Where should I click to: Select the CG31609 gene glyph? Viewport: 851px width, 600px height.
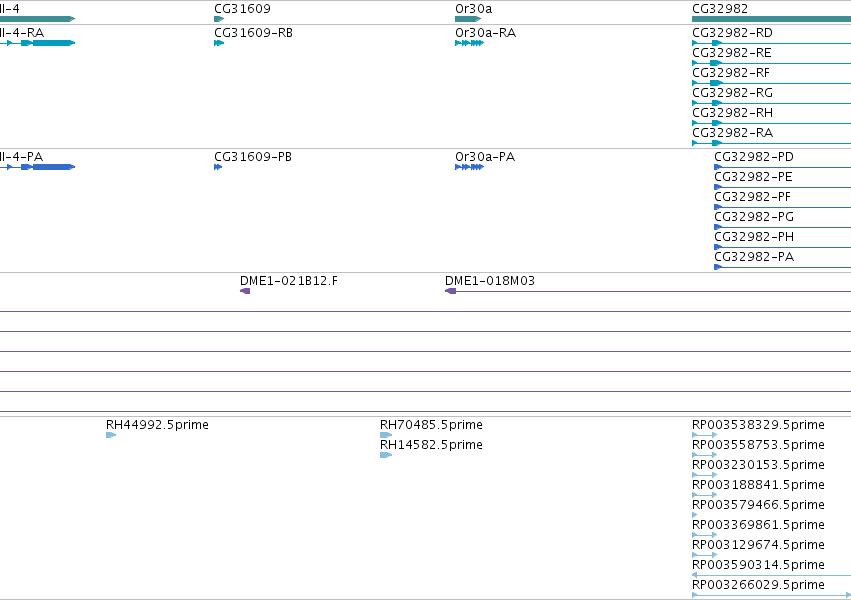click(219, 19)
